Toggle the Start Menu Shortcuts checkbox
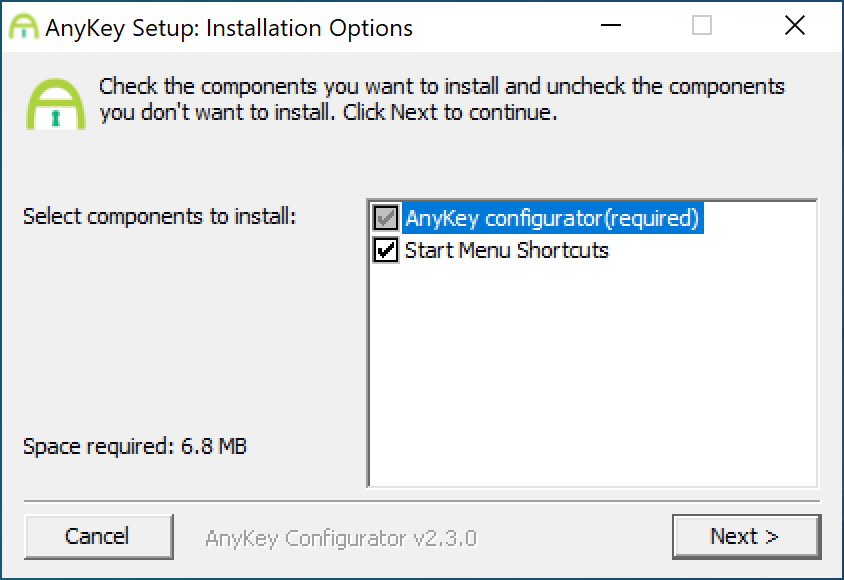This screenshot has width=844, height=580. 385,250
